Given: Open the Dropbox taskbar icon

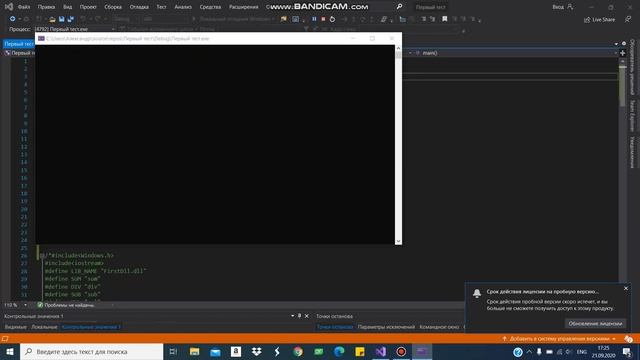Looking at the screenshot, I should pos(256,351).
